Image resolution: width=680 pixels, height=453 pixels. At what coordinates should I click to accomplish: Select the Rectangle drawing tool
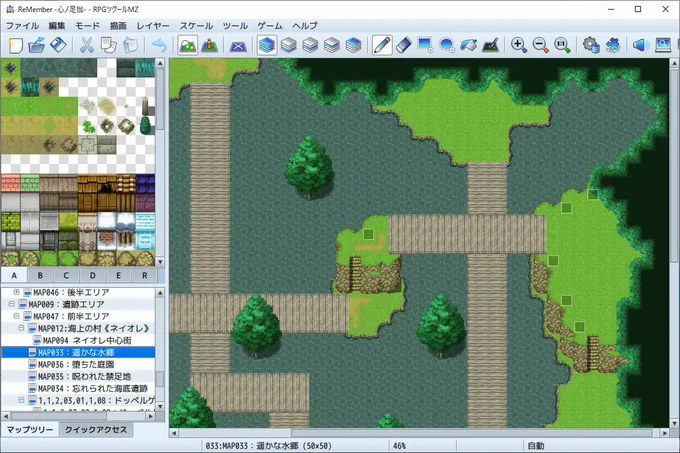pyautogui.click(x=425, y=45)
